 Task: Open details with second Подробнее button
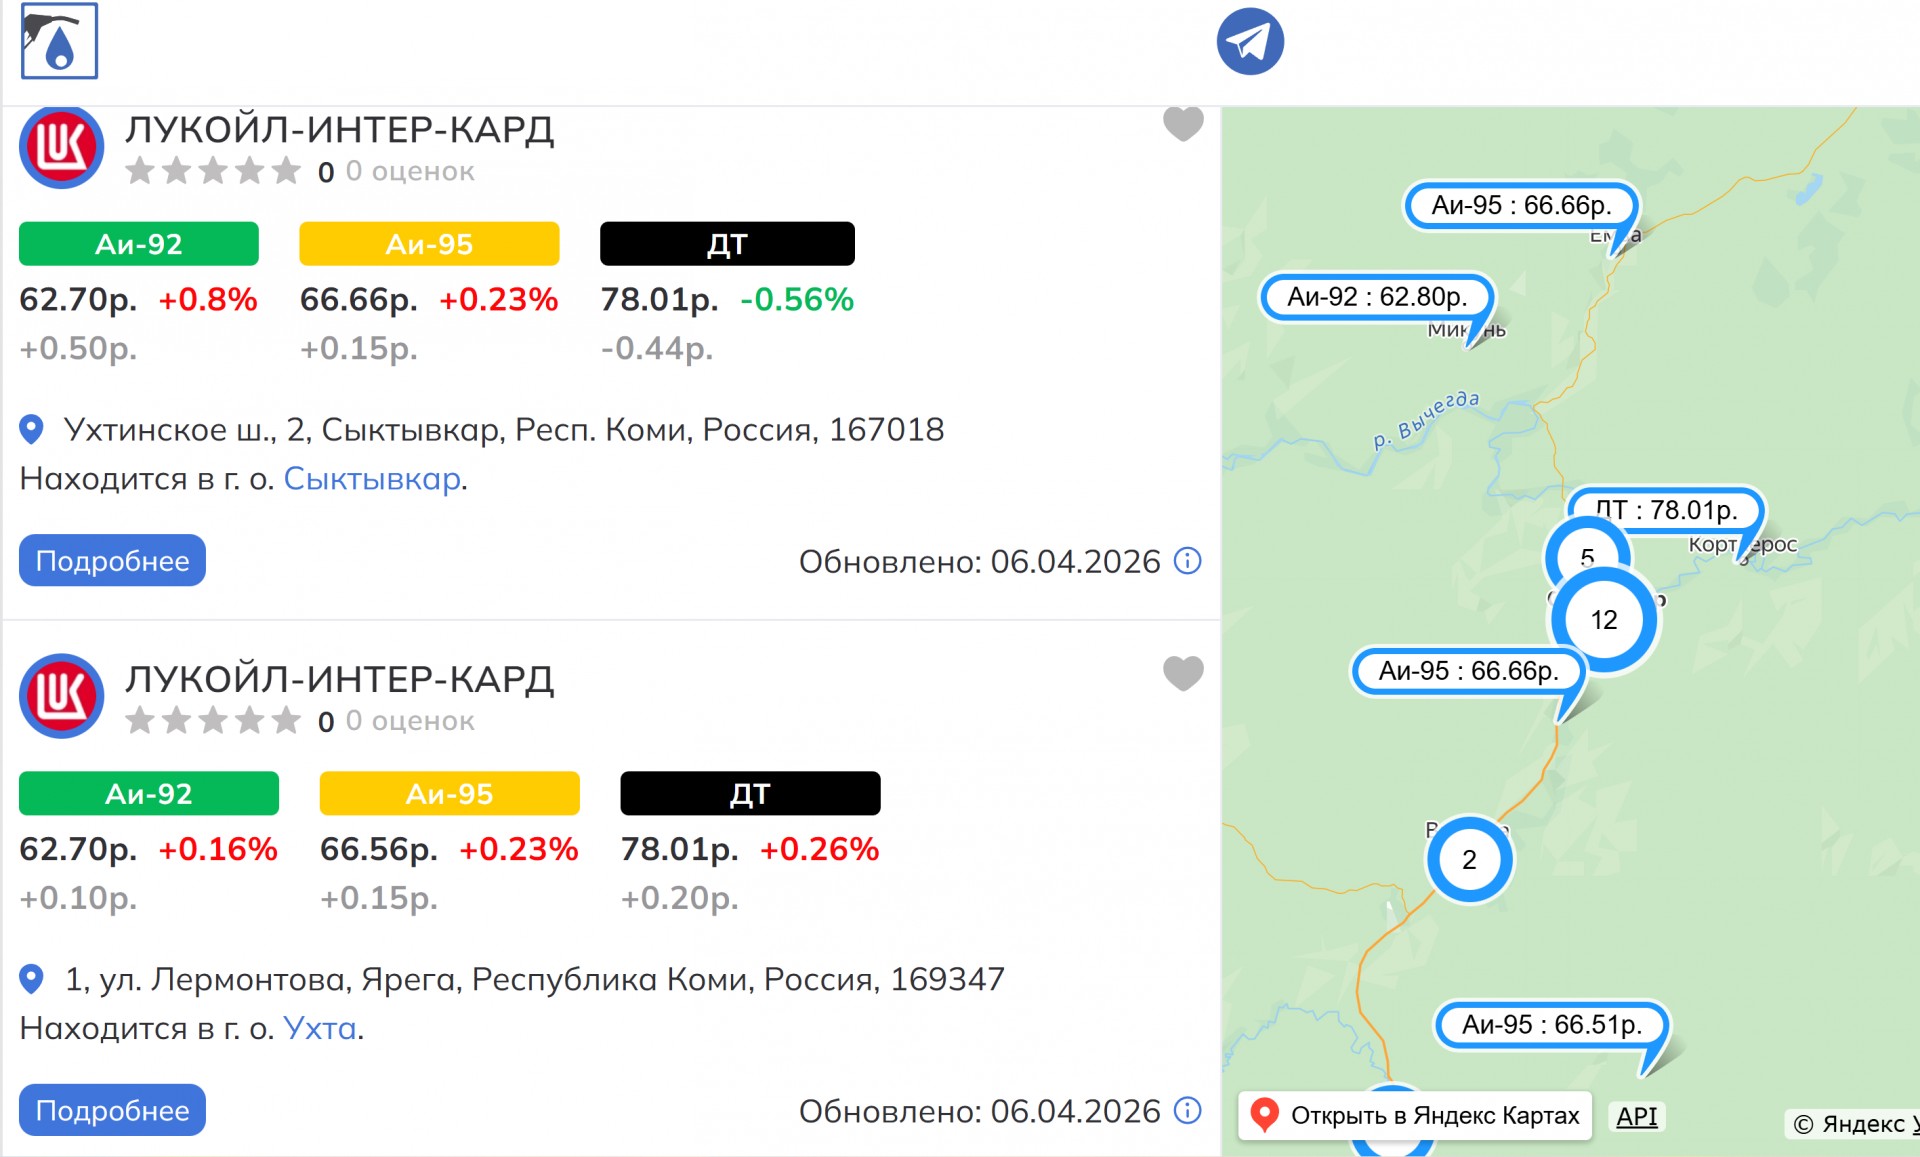tap(112, 1110)
